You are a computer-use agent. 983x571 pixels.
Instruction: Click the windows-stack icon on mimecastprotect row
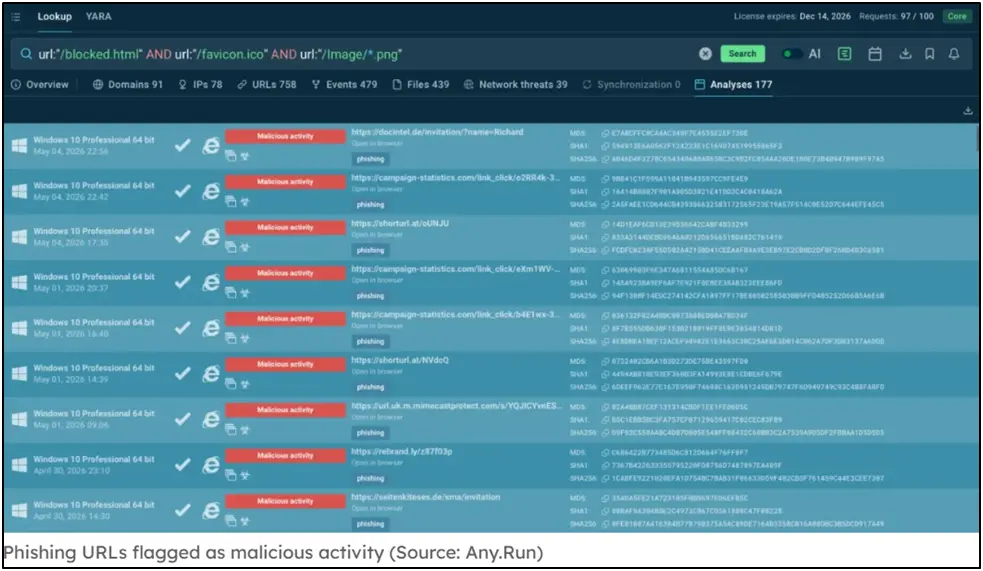(x=231, y=430)
